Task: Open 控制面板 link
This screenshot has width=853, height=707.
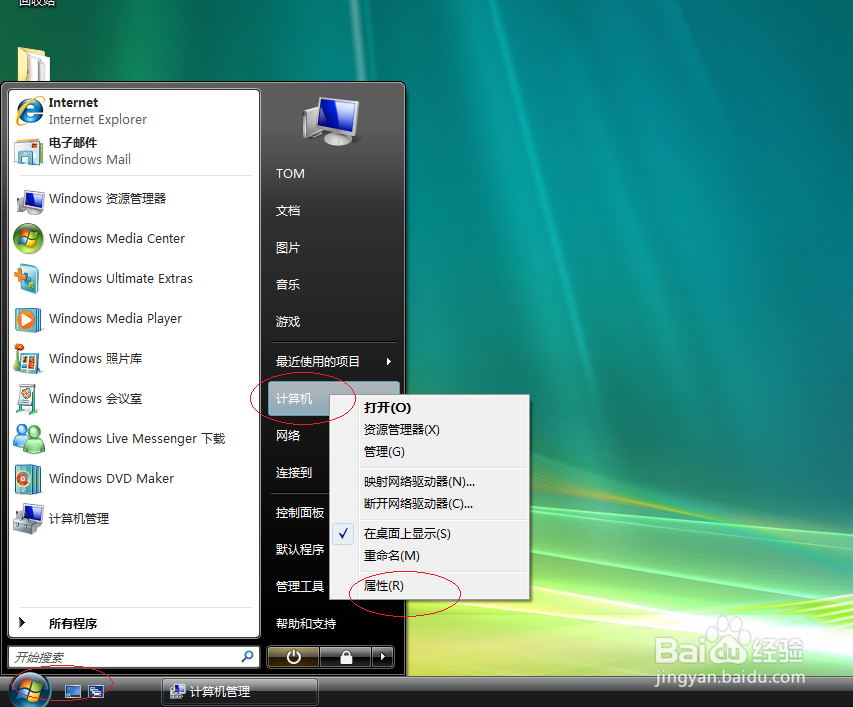Action: click(300, 512)
